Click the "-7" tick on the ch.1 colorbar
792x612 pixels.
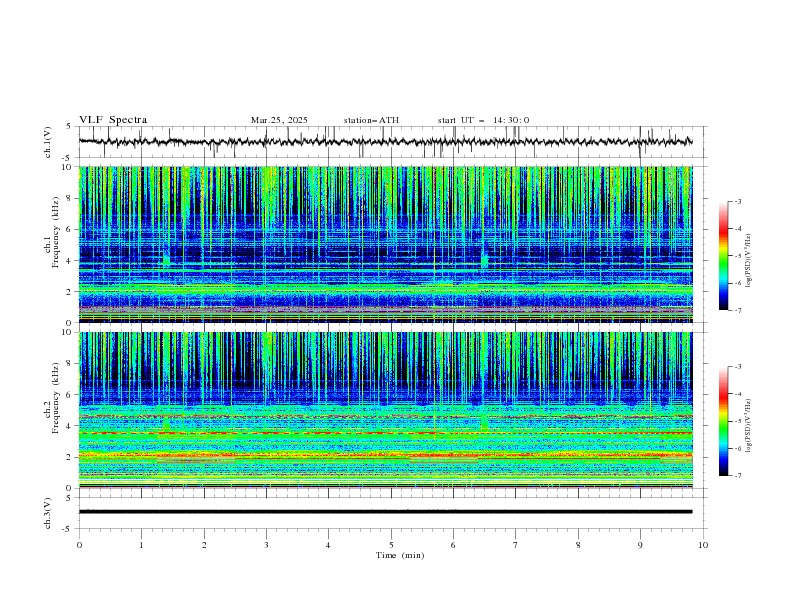coord(738,310)
